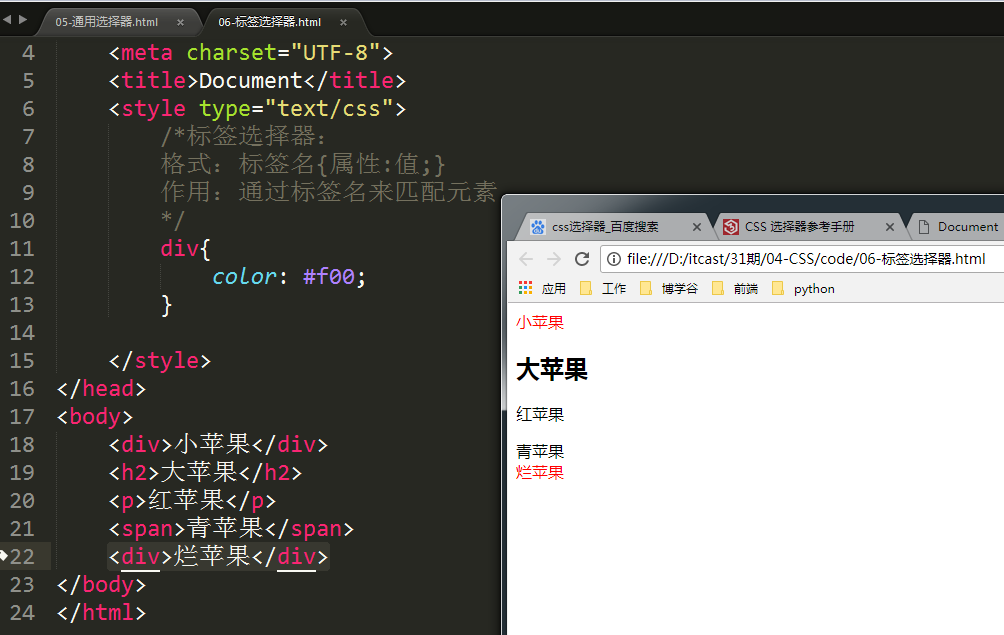Open the 工作 bookmarks folder
The width and height of the screenshot is (1004, 635).
coord(603,289)
